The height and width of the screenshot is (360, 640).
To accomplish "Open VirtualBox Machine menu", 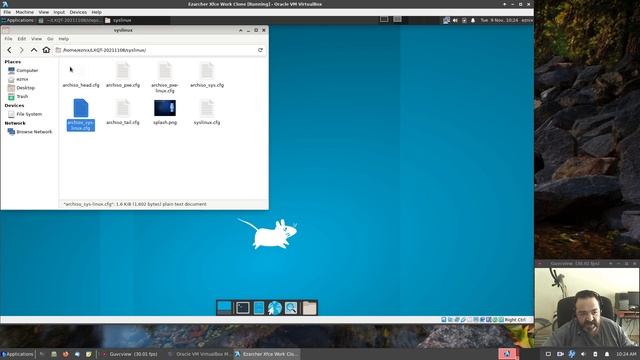I will coord(24,12).
